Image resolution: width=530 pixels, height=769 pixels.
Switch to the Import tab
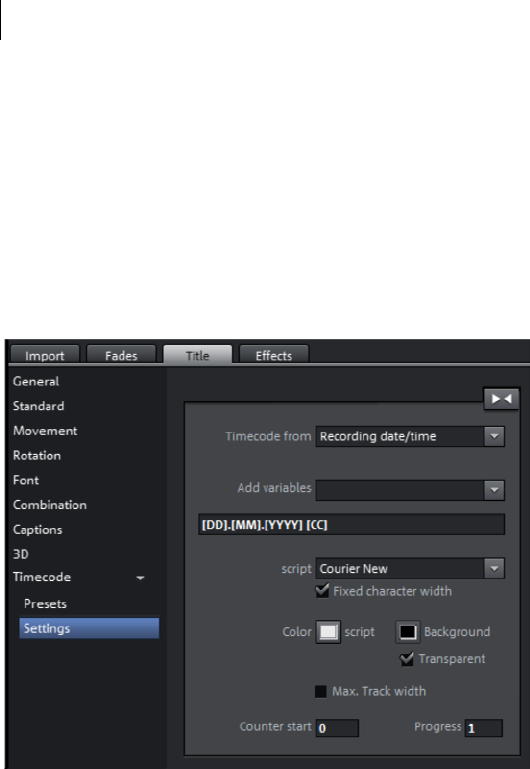point(45,355)
